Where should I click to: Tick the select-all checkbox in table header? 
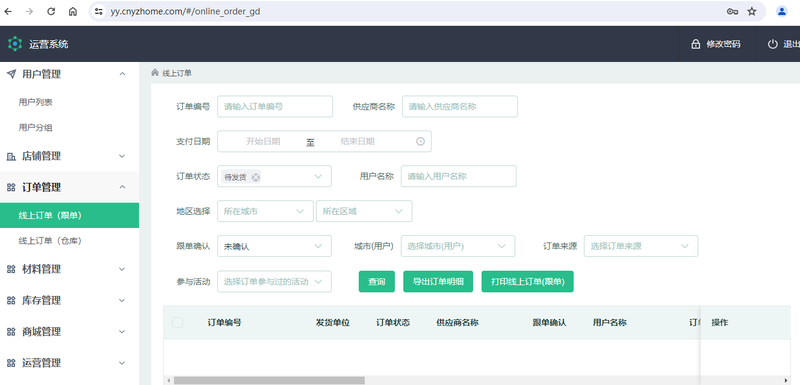(178, 322)
